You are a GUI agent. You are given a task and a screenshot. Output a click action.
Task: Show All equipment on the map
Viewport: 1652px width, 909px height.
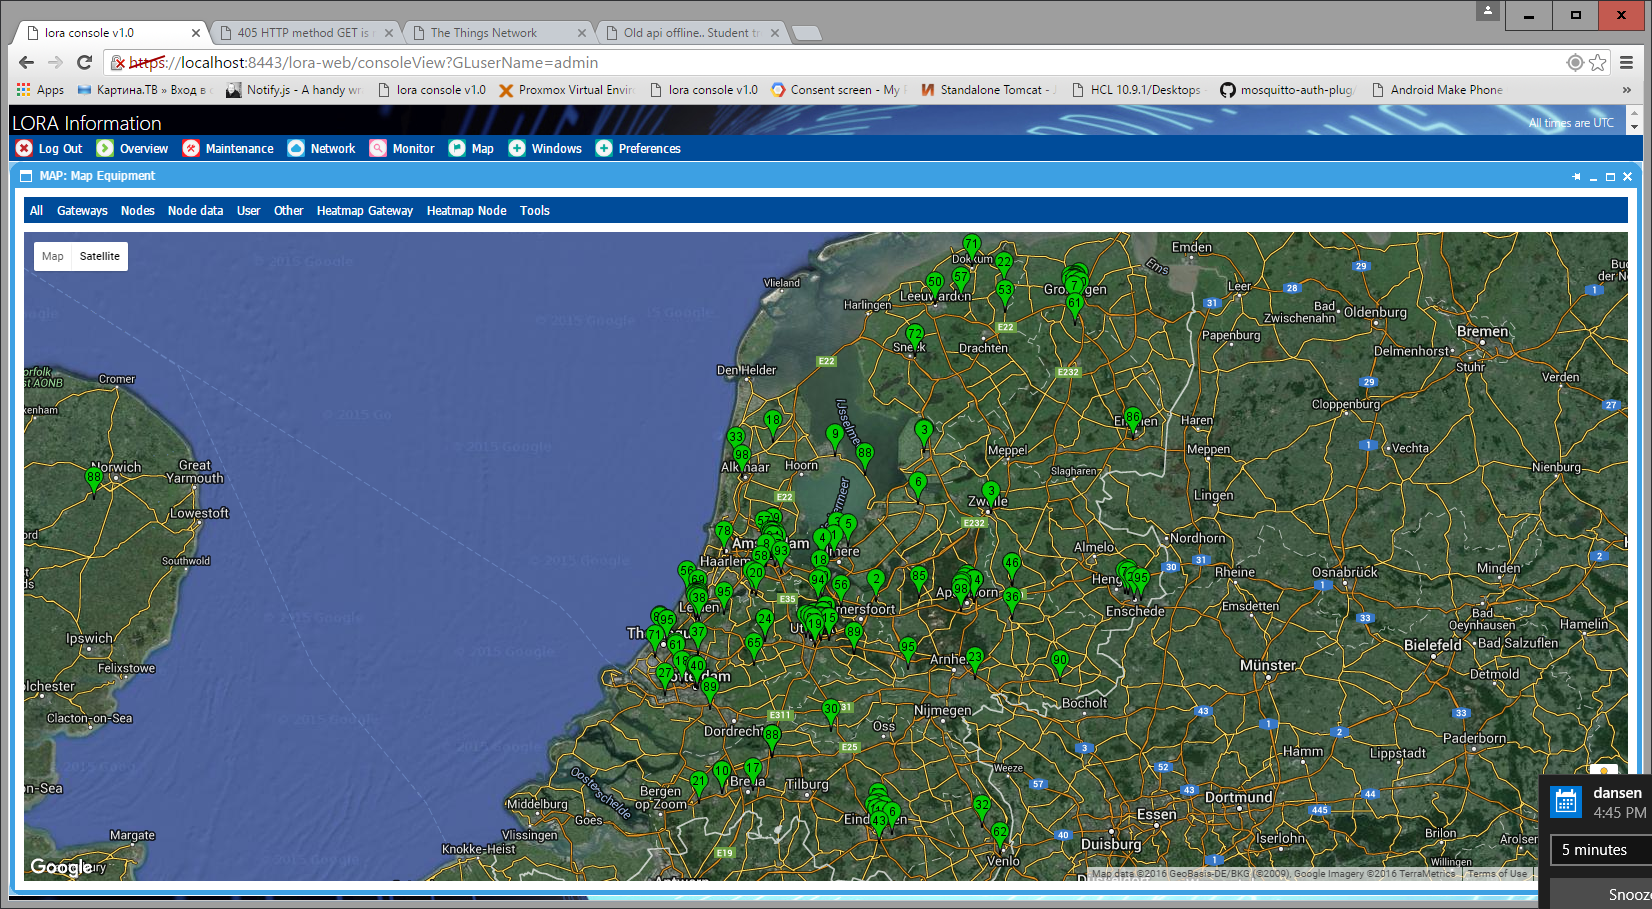coord(37,211)
